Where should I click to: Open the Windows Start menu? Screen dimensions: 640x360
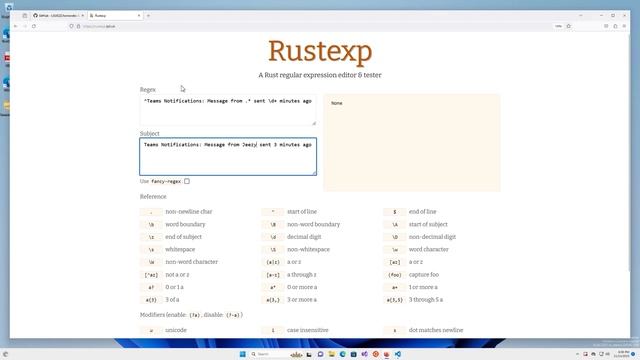click(x=242, y=354)
